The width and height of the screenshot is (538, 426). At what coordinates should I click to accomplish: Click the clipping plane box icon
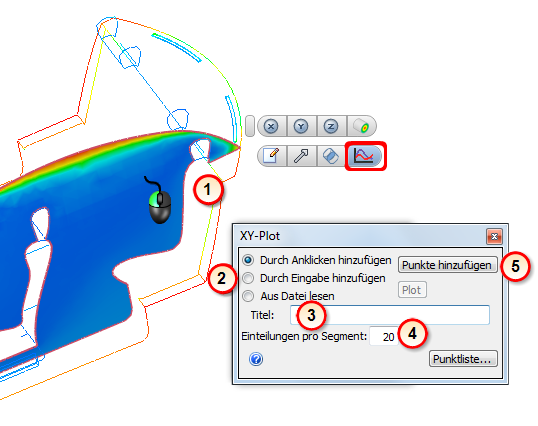click(331, 156)
